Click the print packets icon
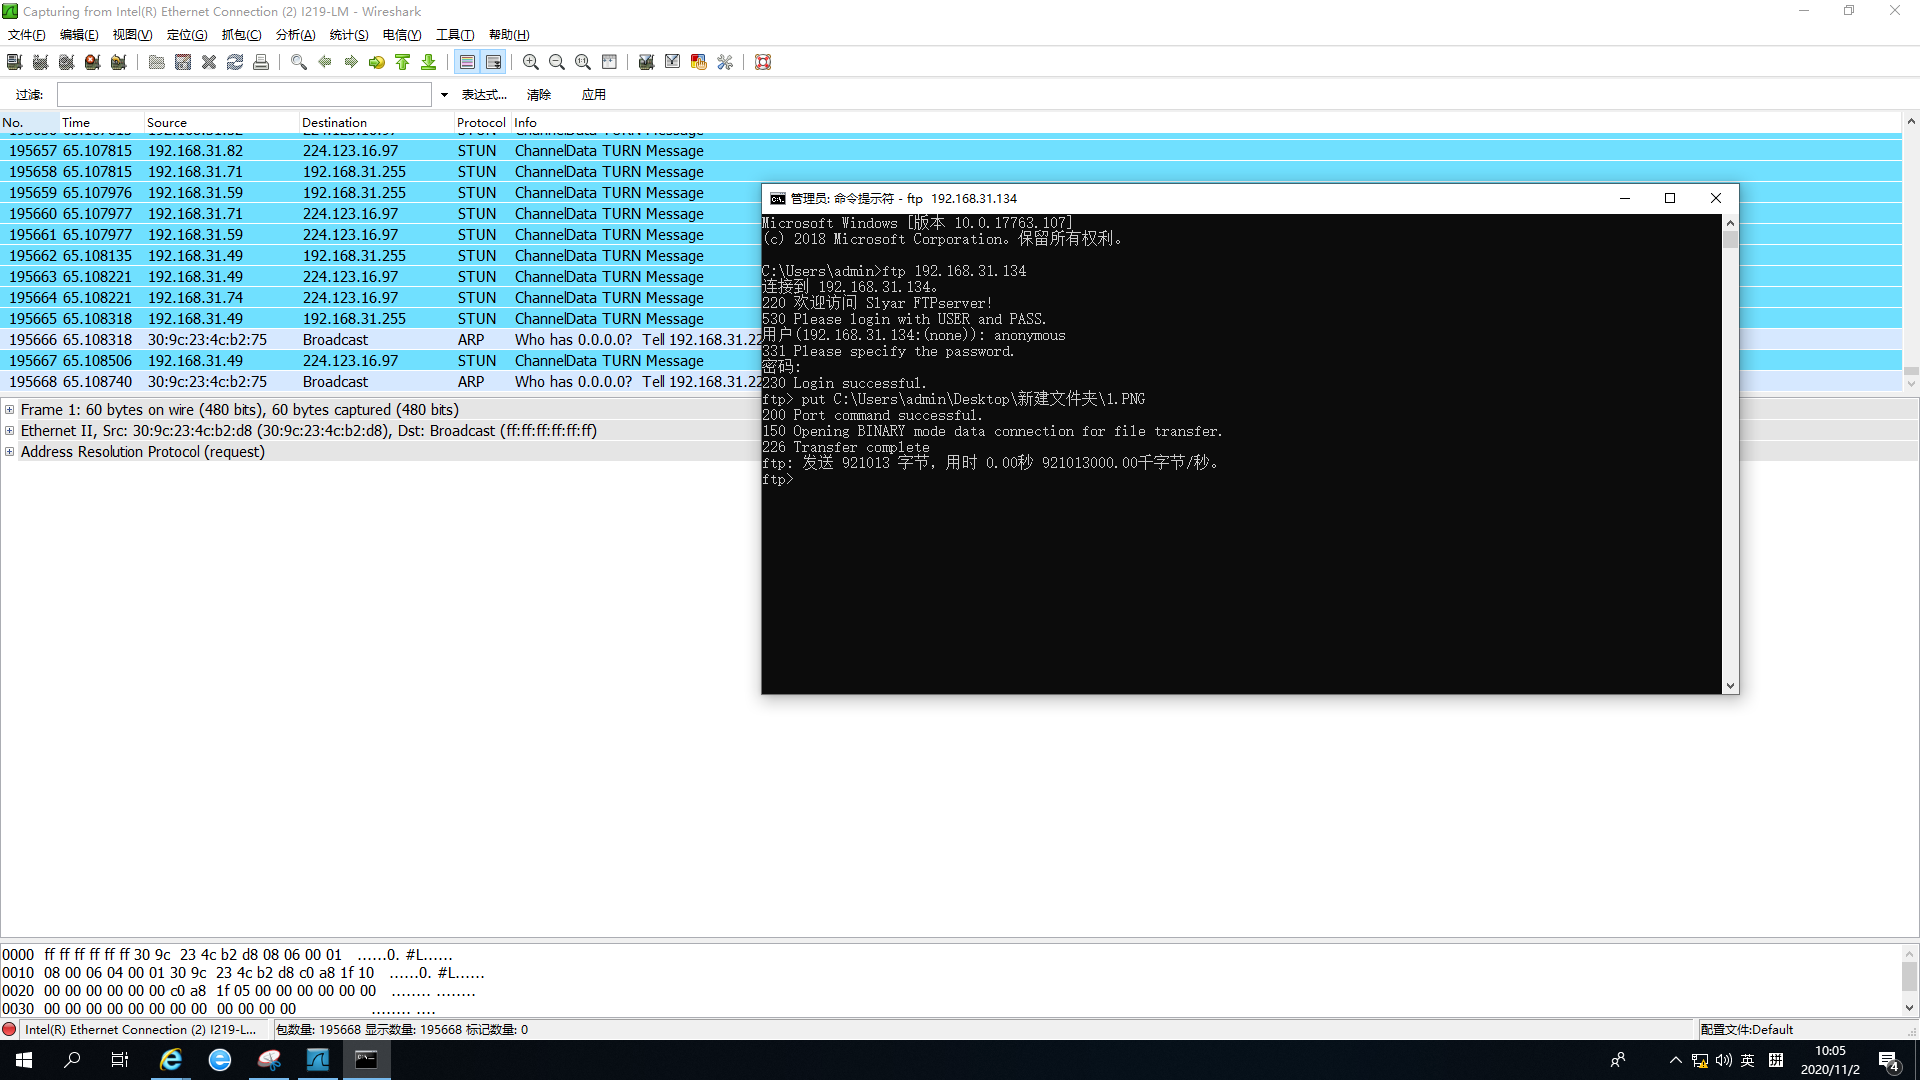Screen dimensions: 1920x1080 pos(261,62)
